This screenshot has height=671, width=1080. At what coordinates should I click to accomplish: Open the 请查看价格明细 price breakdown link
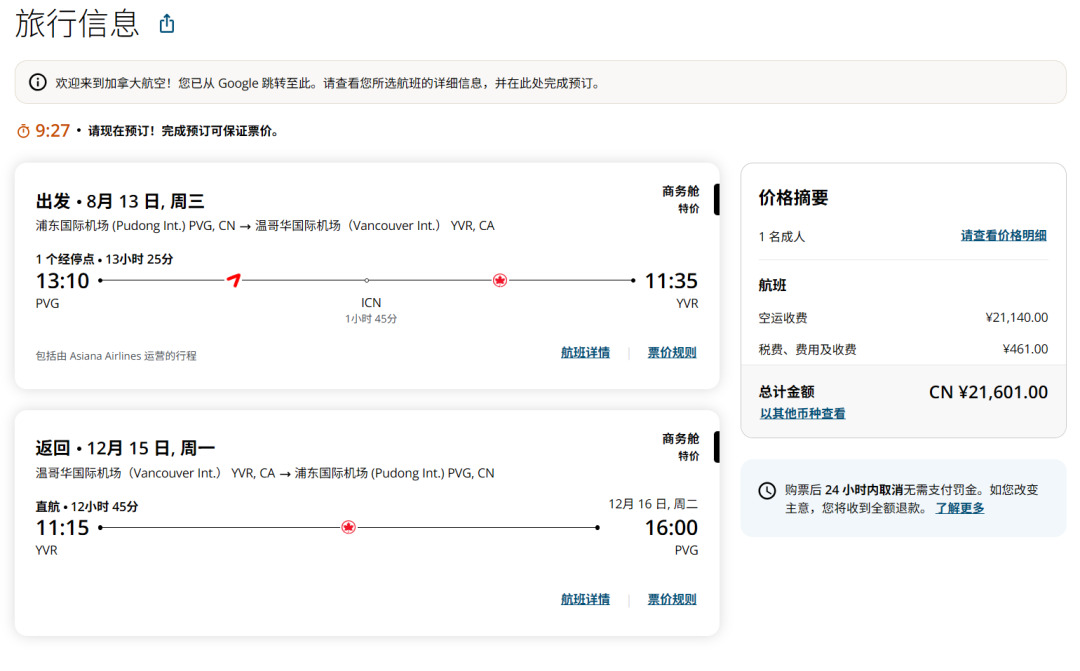point(1003,236)
